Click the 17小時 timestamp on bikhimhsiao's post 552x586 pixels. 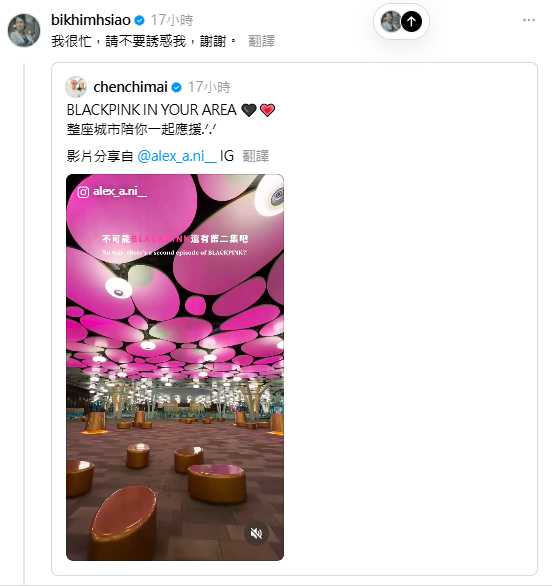[172, 20]
